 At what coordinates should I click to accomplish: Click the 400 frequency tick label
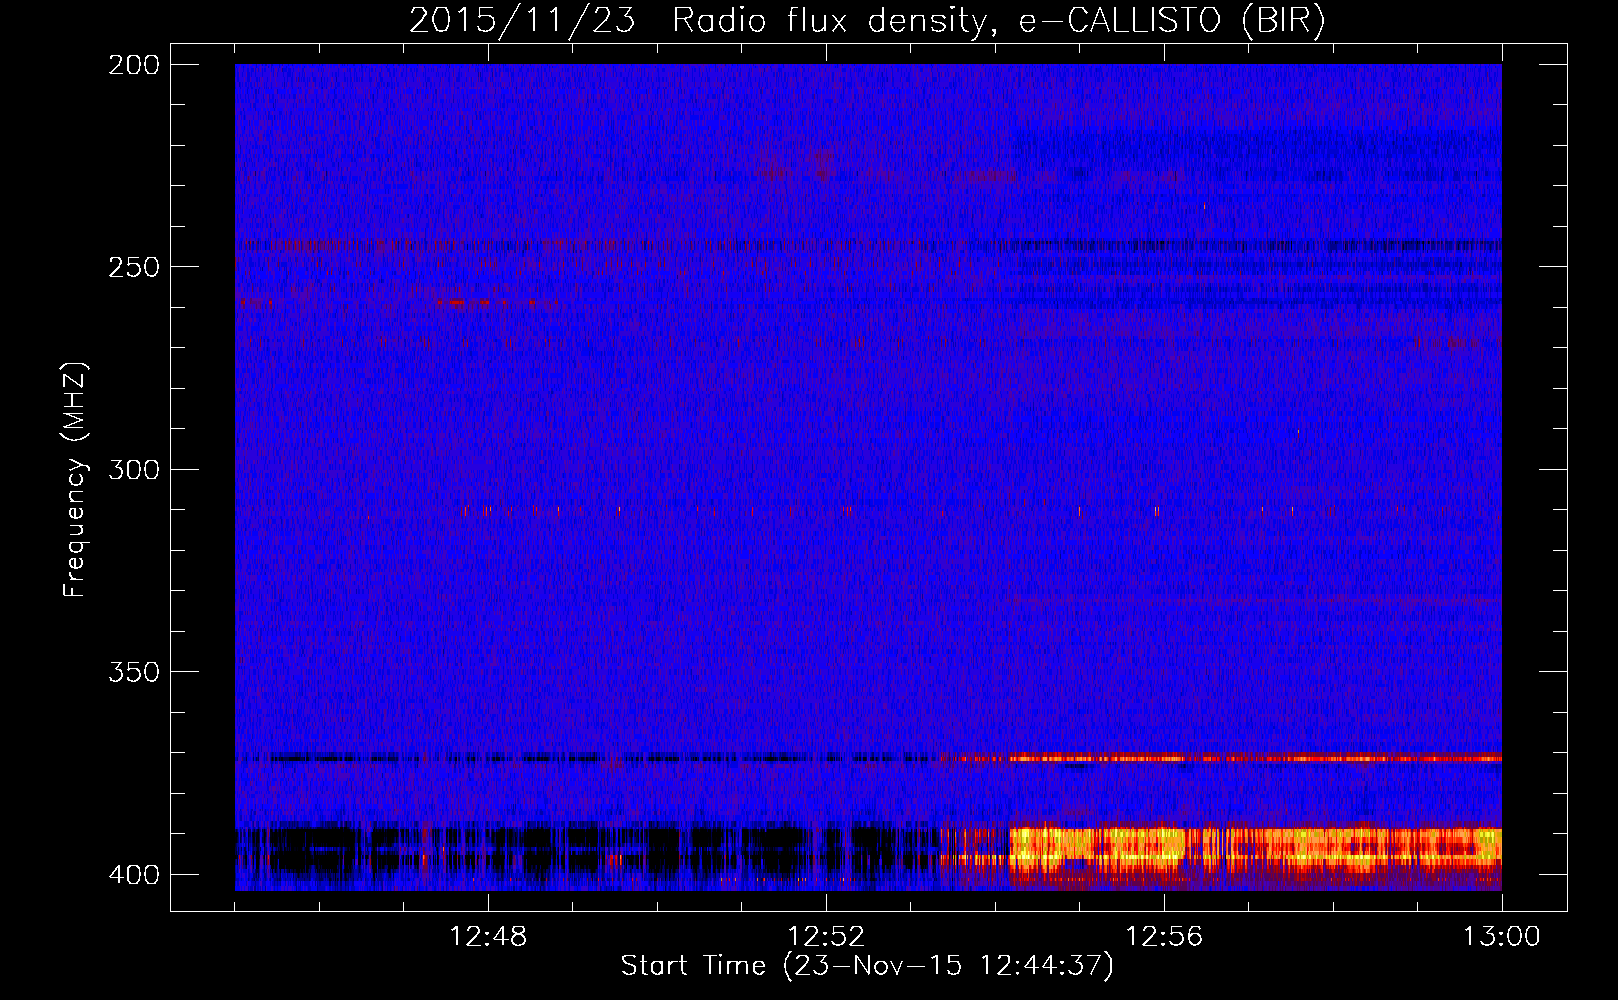click(134, 875)
